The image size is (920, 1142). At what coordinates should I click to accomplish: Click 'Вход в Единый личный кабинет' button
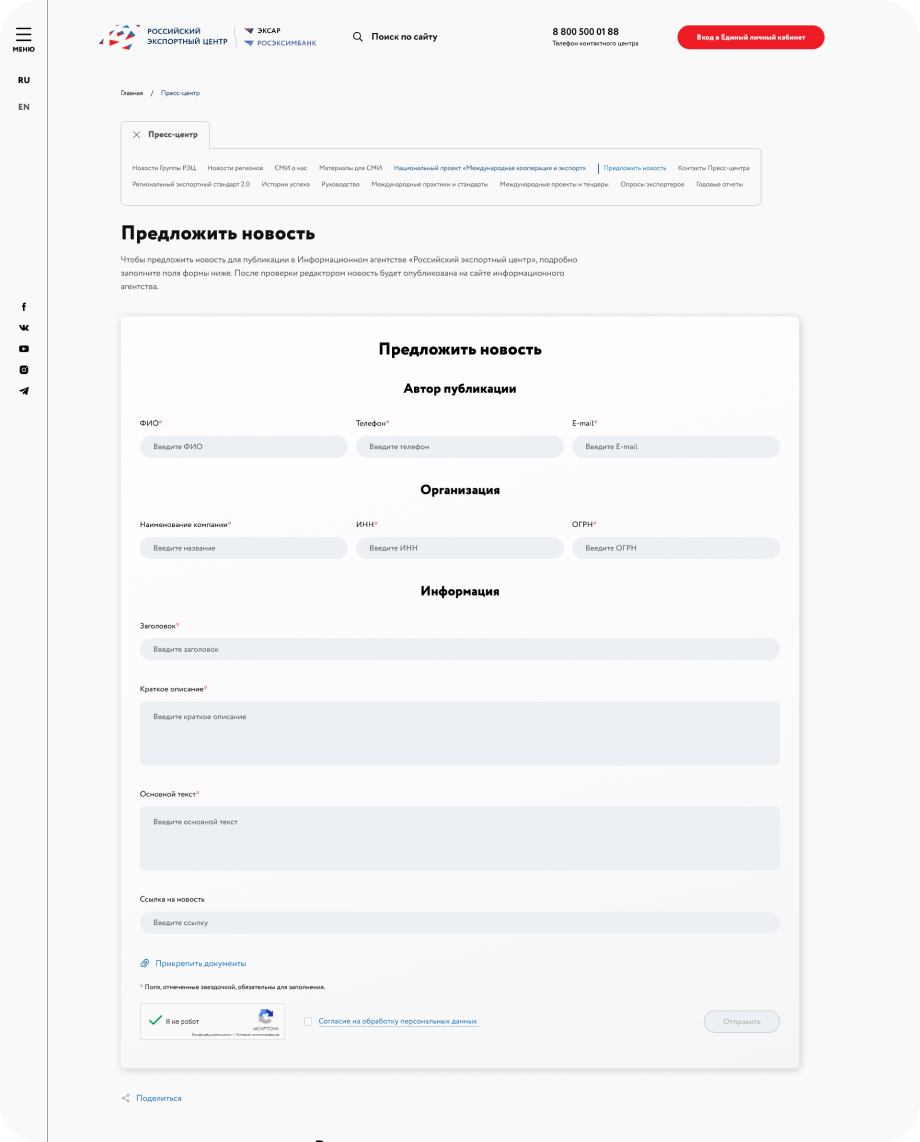(750, 37)
